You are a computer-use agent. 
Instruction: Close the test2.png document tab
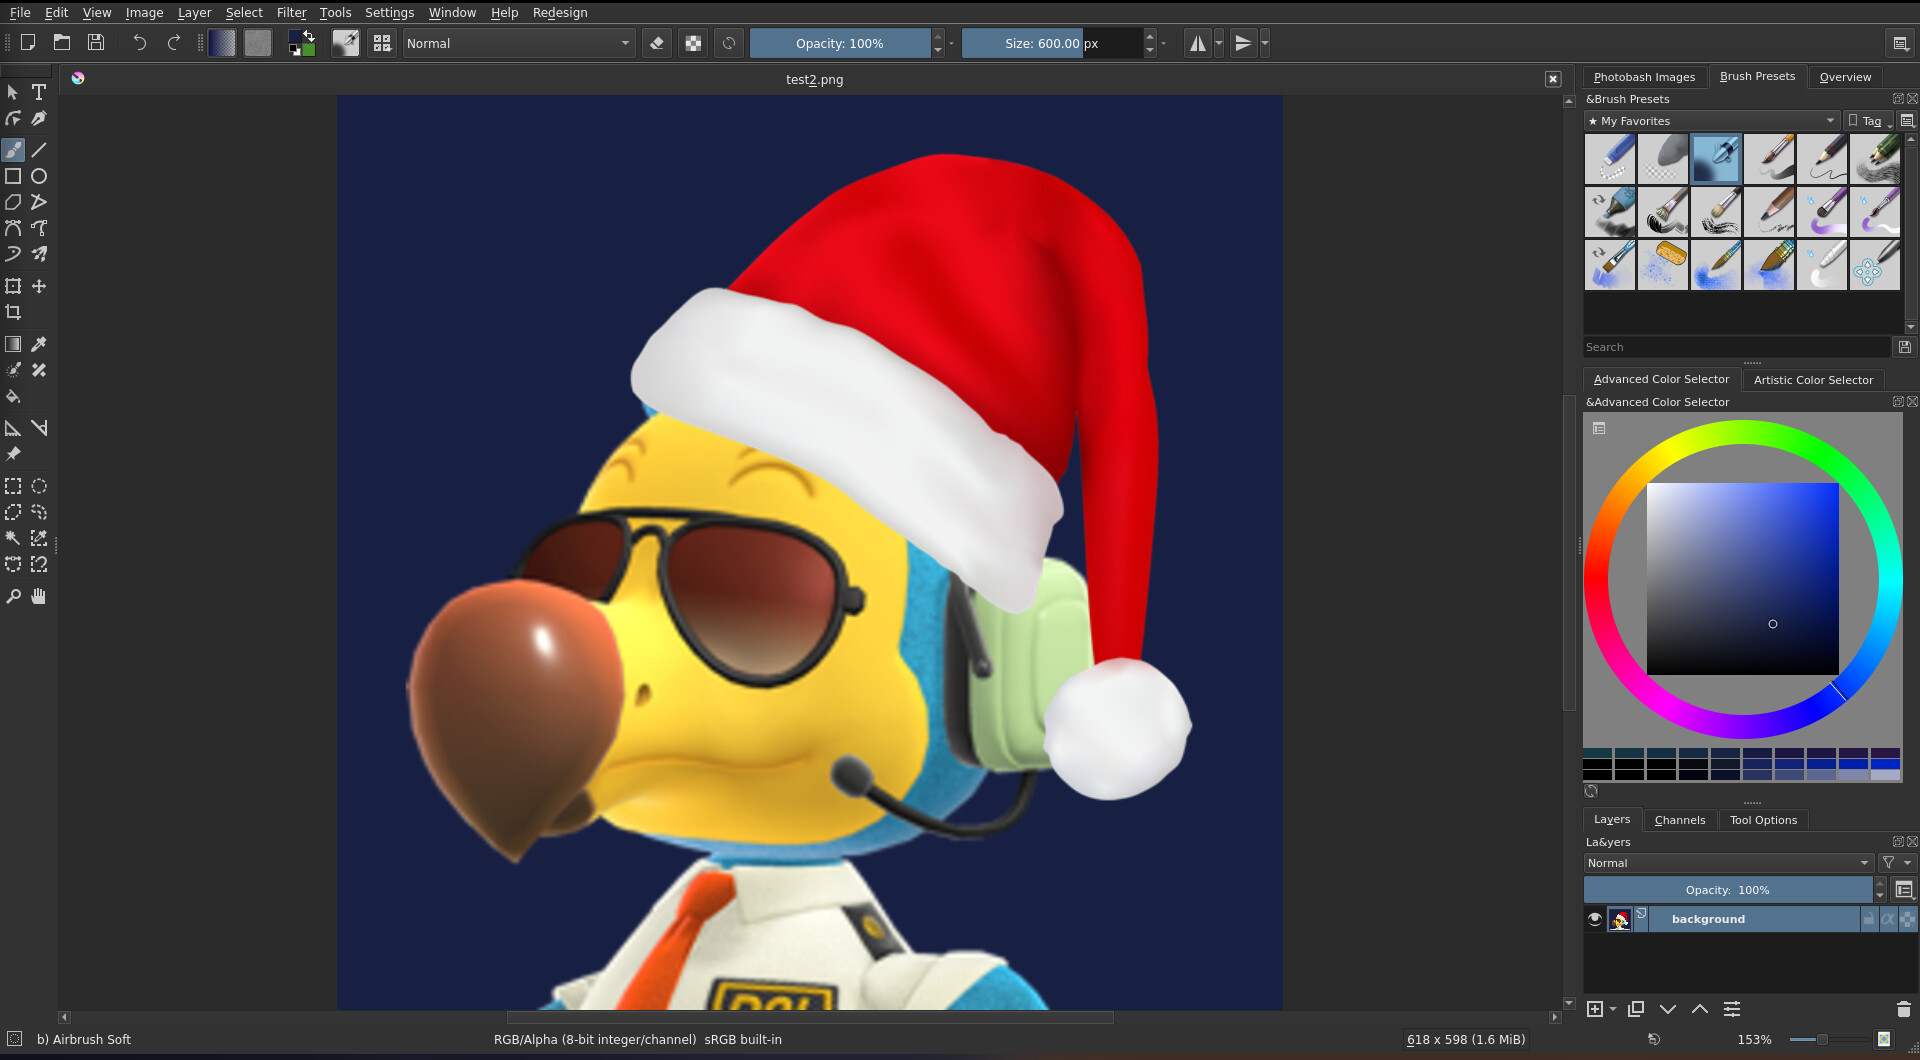coord(1553,79)
